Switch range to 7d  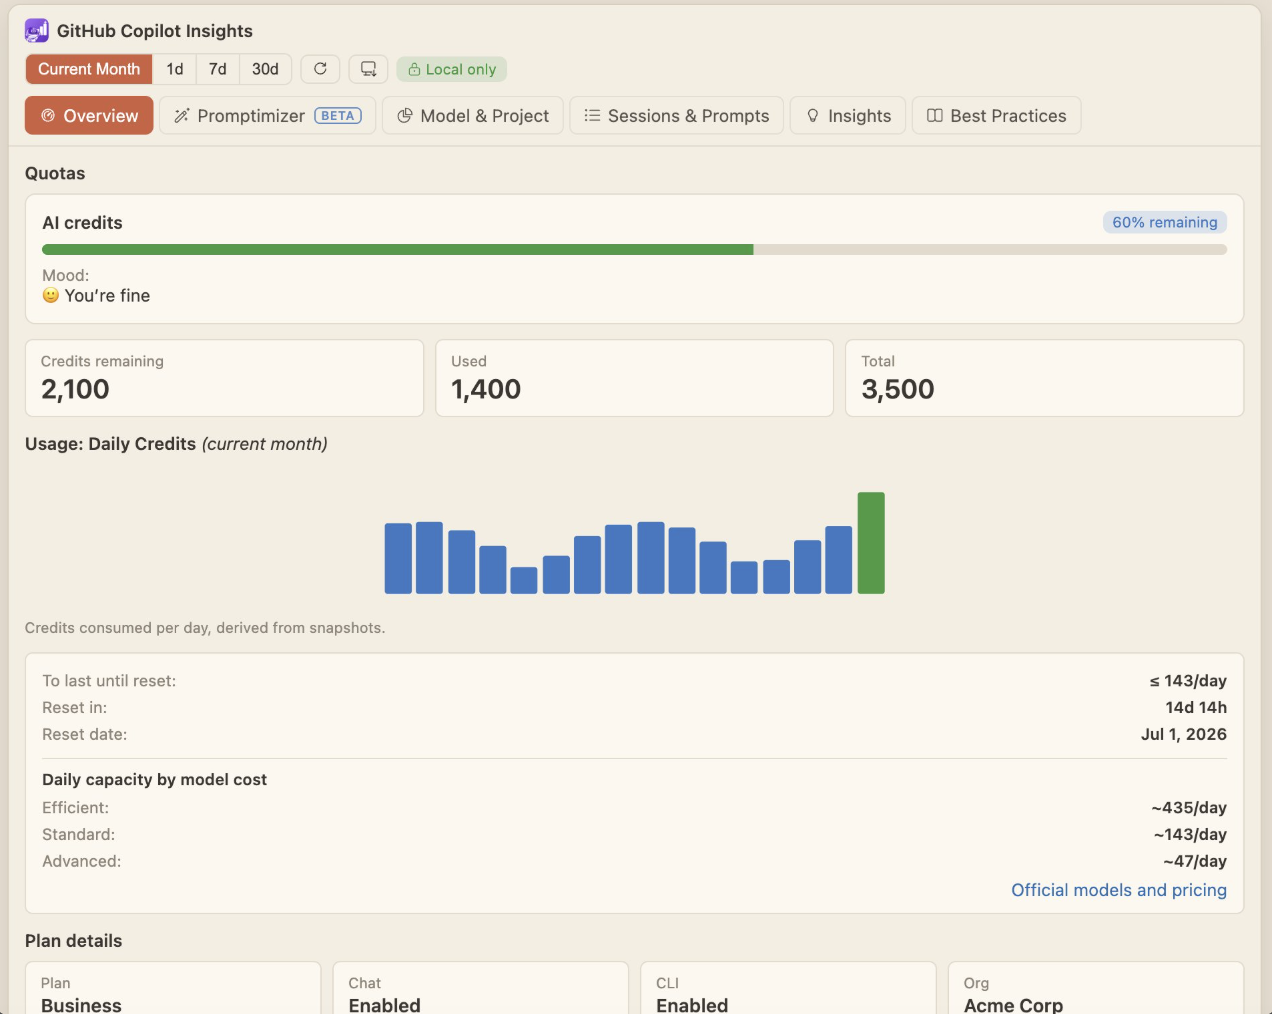(x=218, y=69)
